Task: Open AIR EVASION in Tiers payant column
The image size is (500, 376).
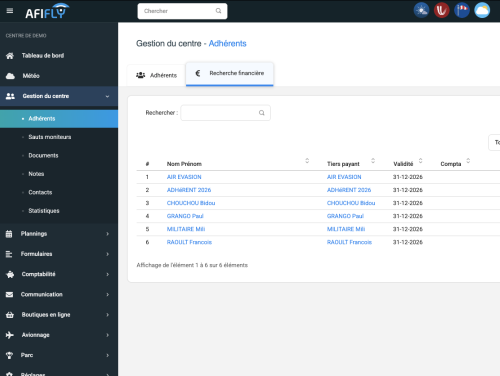Action: pyautogui.click(x=344, y=177)
